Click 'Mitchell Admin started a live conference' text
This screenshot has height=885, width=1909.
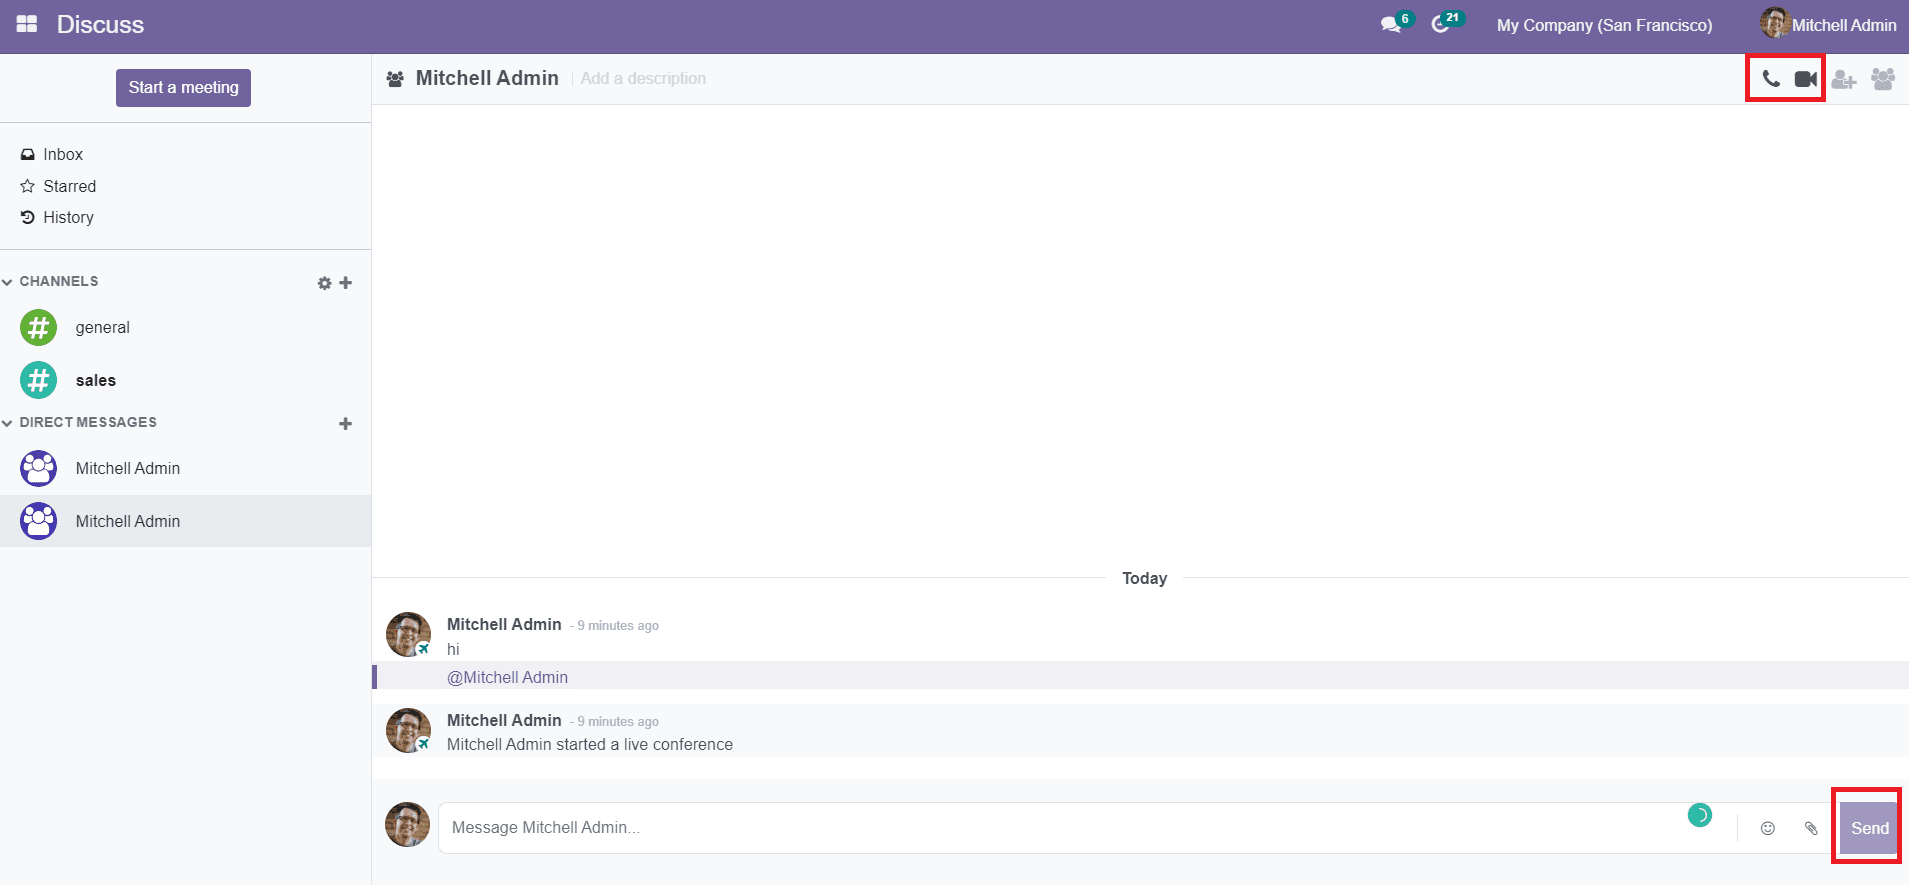pyautogui.click(x=590, y=744)
